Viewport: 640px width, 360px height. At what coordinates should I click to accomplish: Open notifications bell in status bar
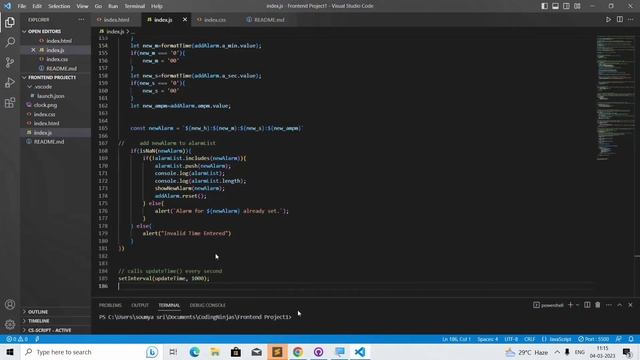[x=631, y=339]
